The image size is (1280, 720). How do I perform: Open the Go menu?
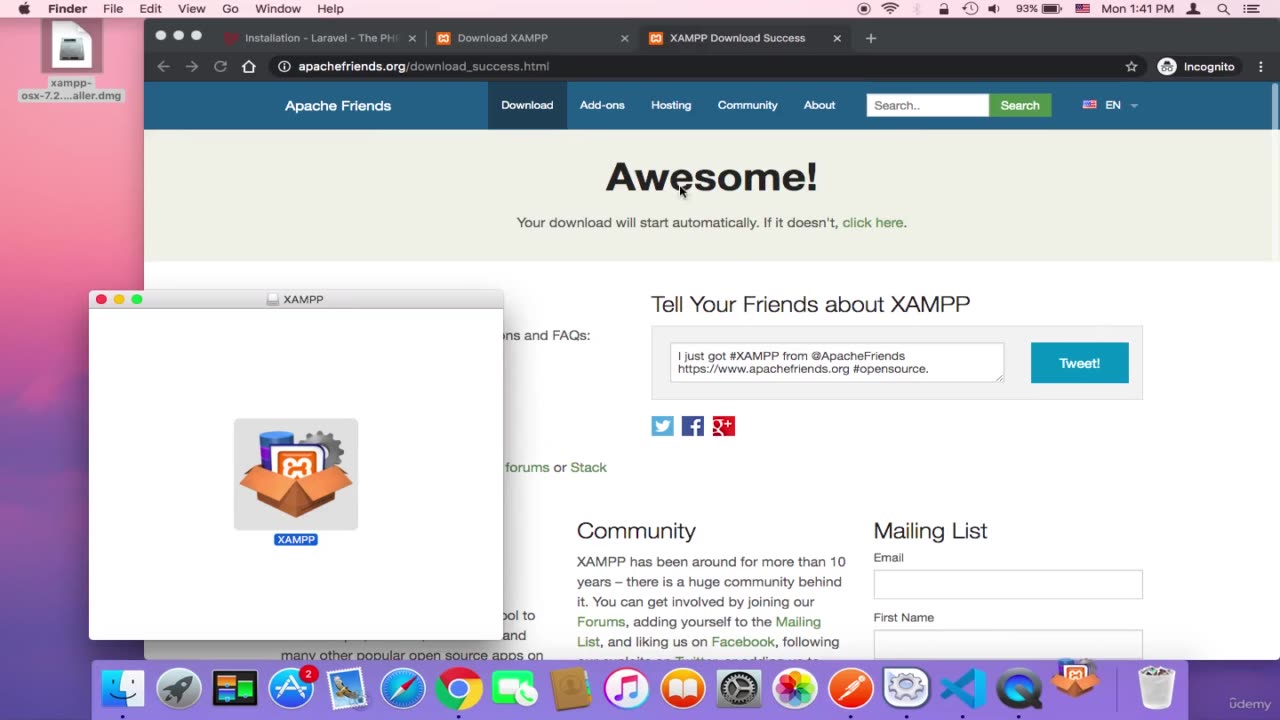tap(230, 9)
